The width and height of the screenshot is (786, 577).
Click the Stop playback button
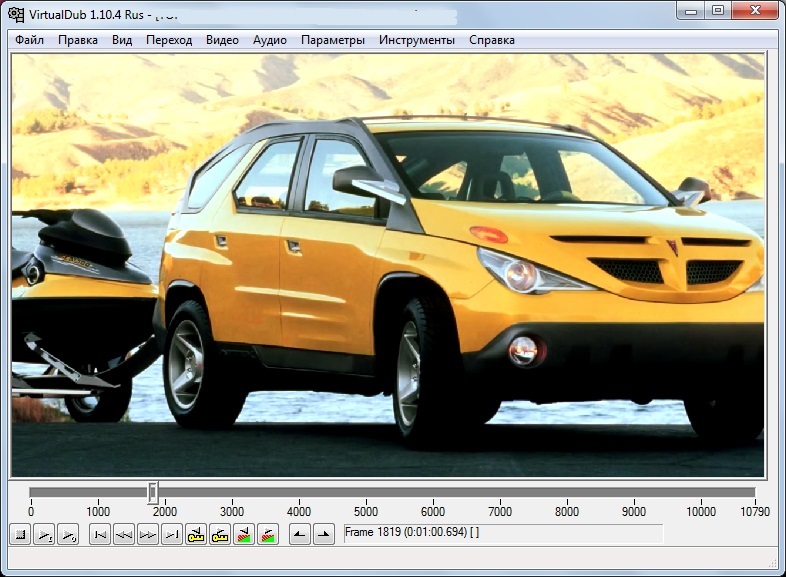(x=21, y=534)
